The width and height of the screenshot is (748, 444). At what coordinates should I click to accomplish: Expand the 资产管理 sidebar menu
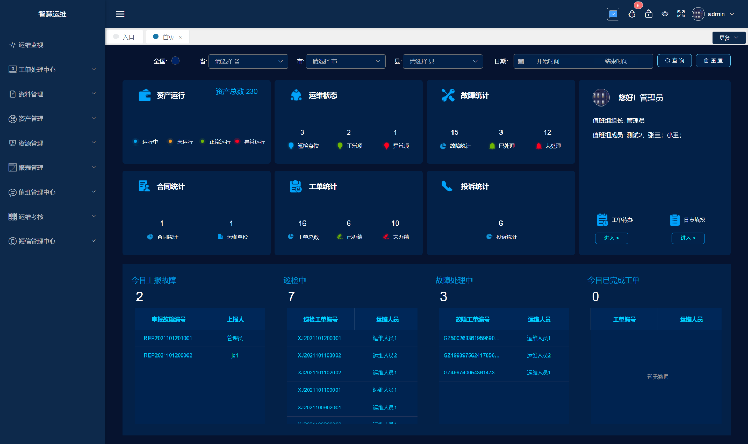52,117
